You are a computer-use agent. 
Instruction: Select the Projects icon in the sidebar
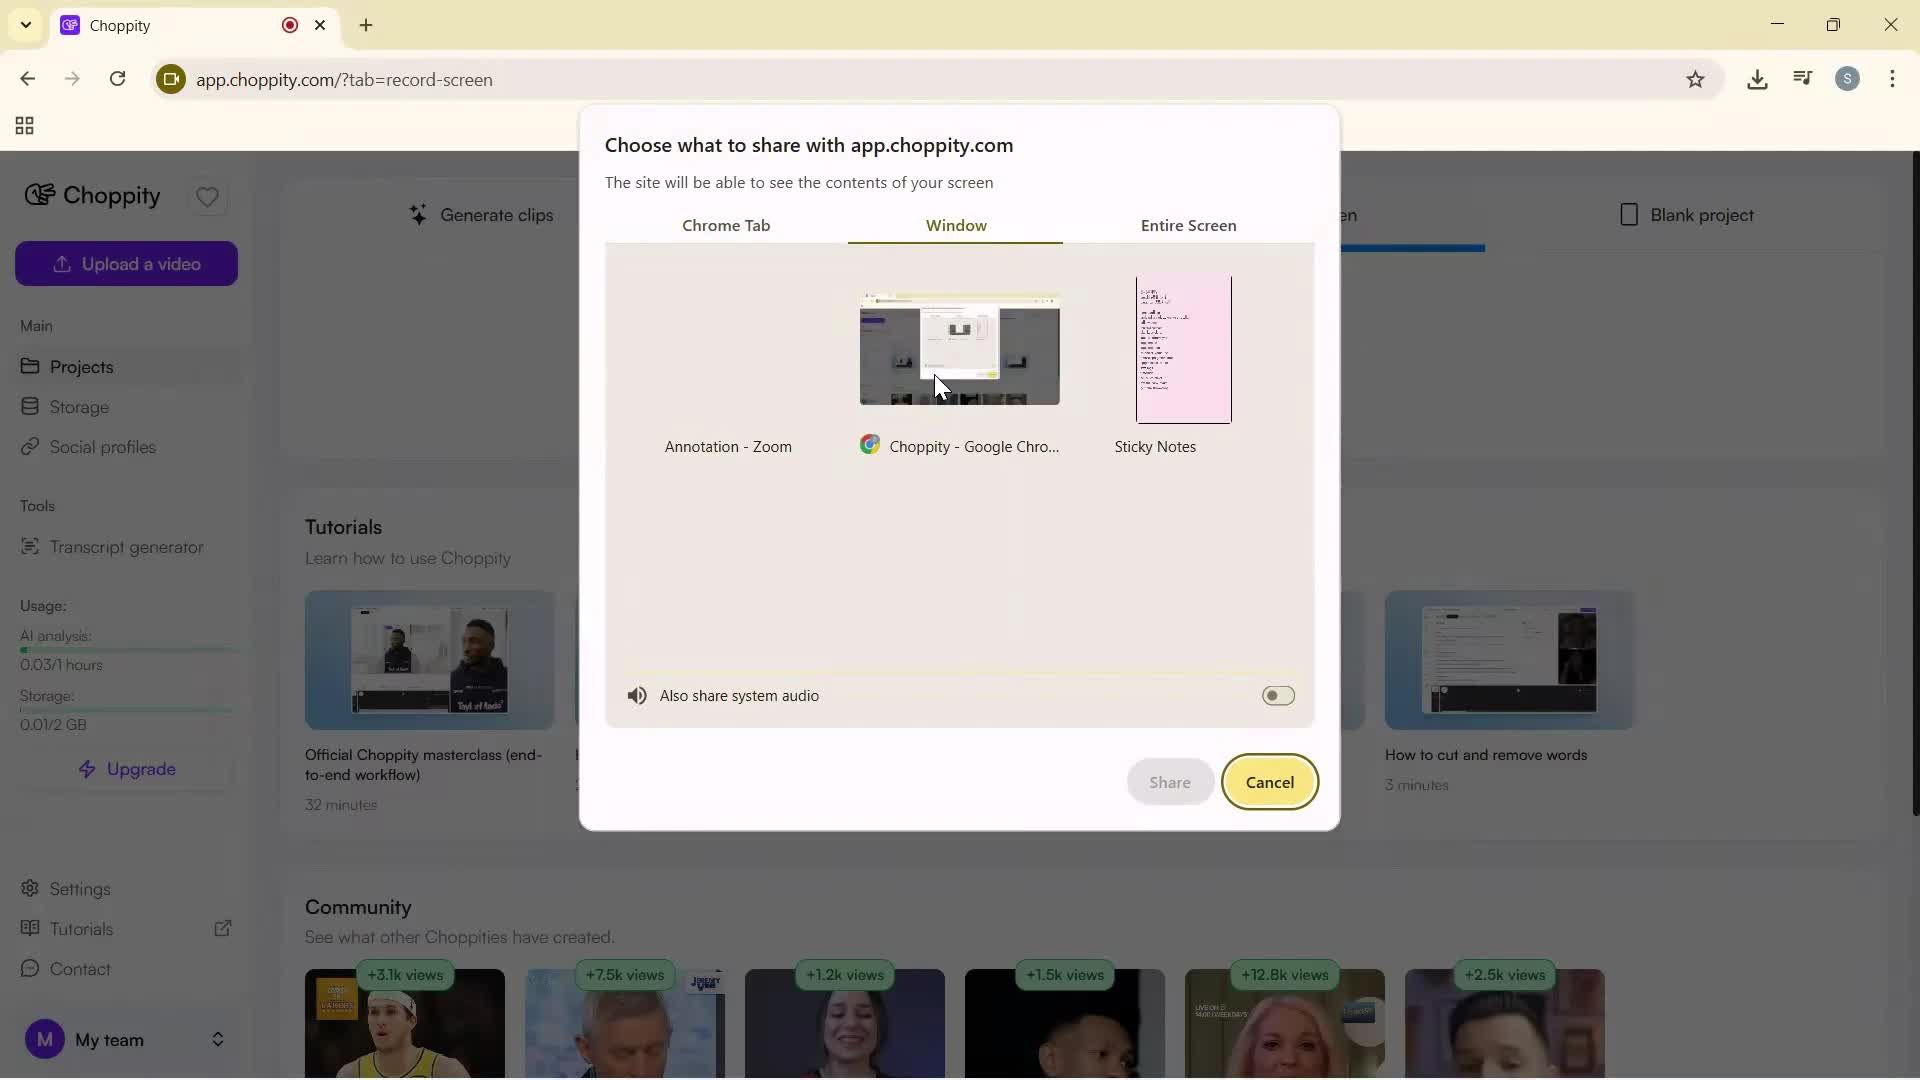point(31,367)
